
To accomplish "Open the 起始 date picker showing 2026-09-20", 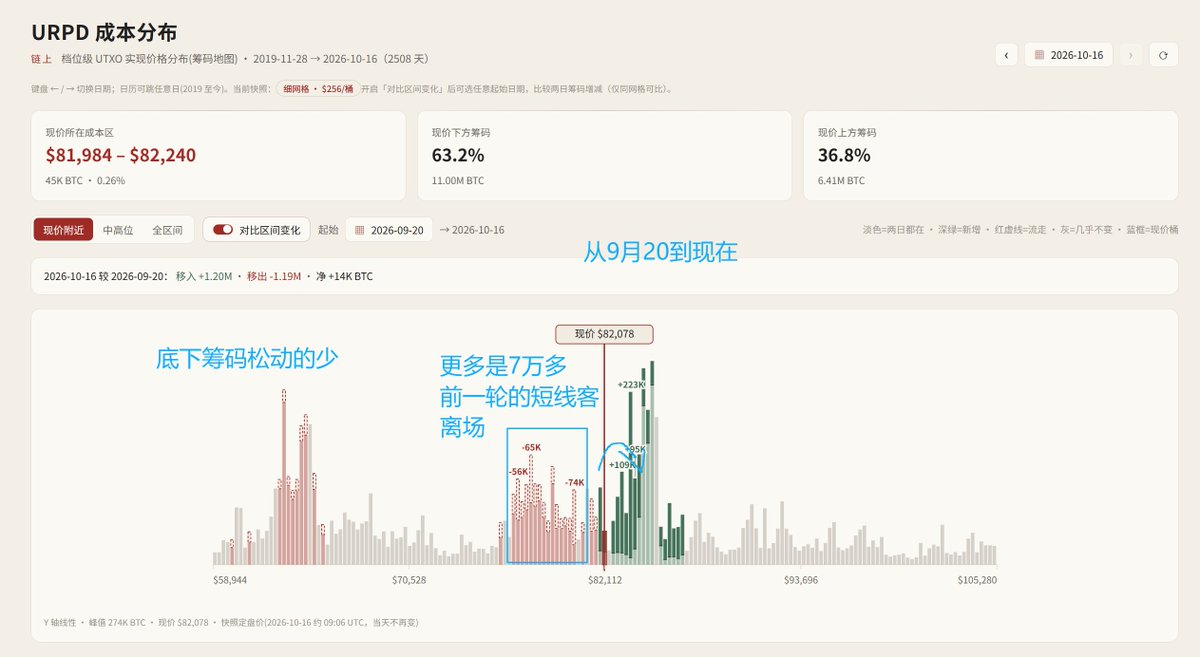I will coord(389,230).
